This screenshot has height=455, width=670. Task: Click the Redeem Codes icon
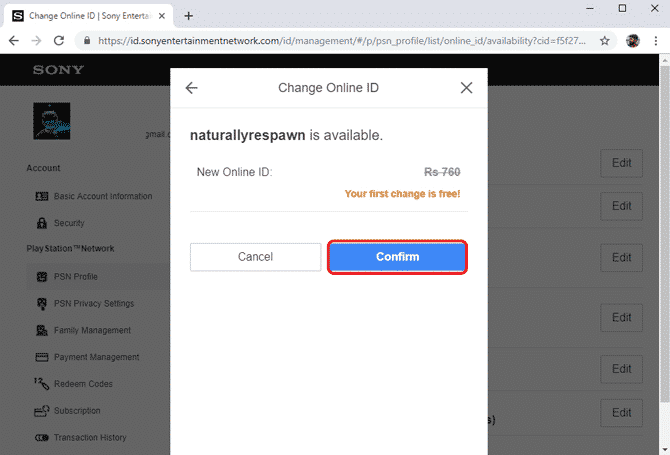click(41, 384)
